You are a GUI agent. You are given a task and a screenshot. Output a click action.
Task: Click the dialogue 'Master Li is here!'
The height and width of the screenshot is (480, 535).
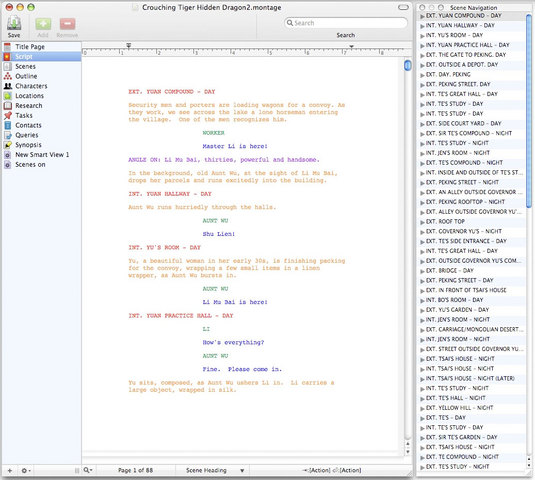(x=235, y=146)
